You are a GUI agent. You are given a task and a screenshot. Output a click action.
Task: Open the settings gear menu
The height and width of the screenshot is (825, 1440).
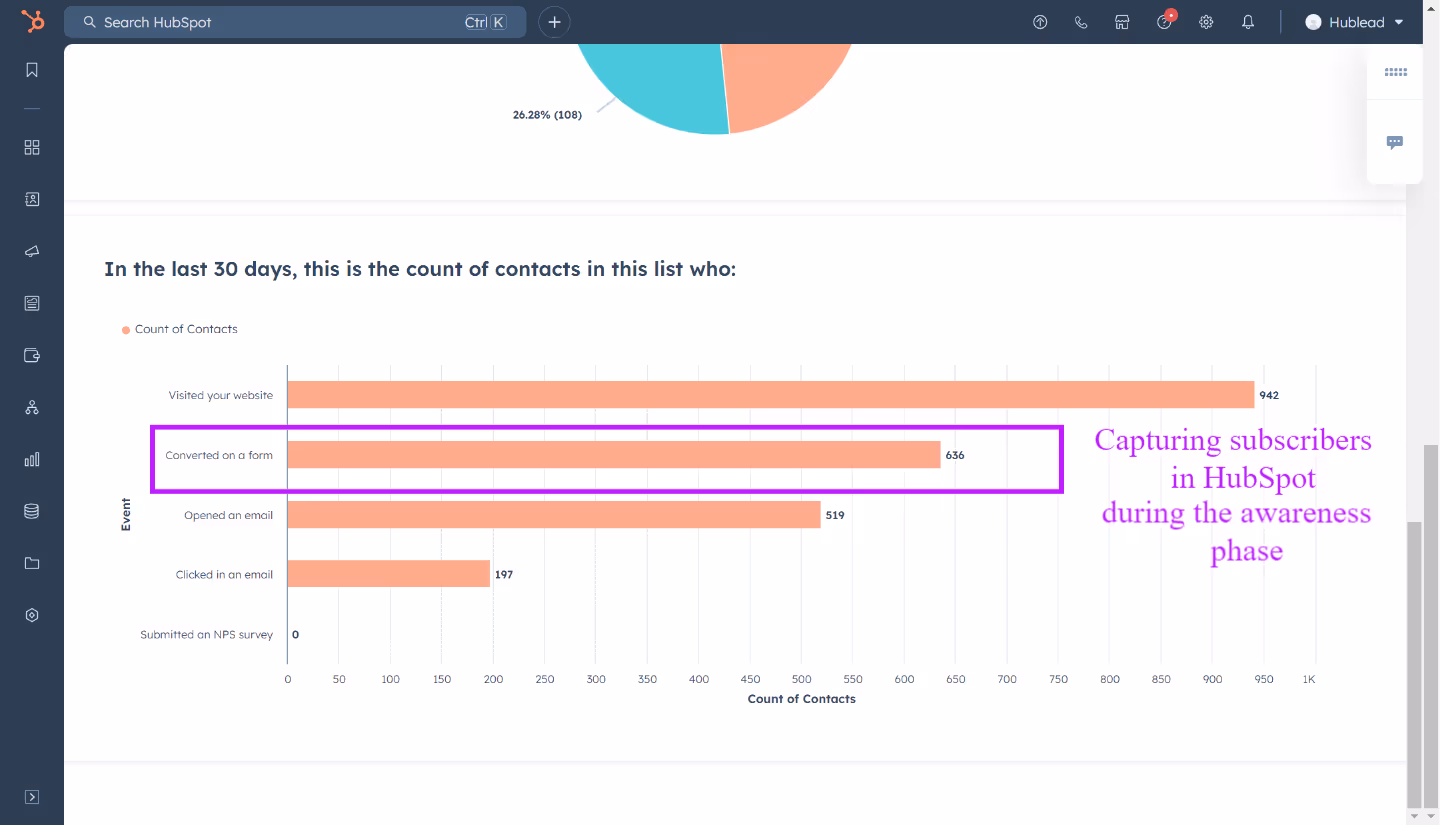pyautogui.click(x=1206, y=21)
